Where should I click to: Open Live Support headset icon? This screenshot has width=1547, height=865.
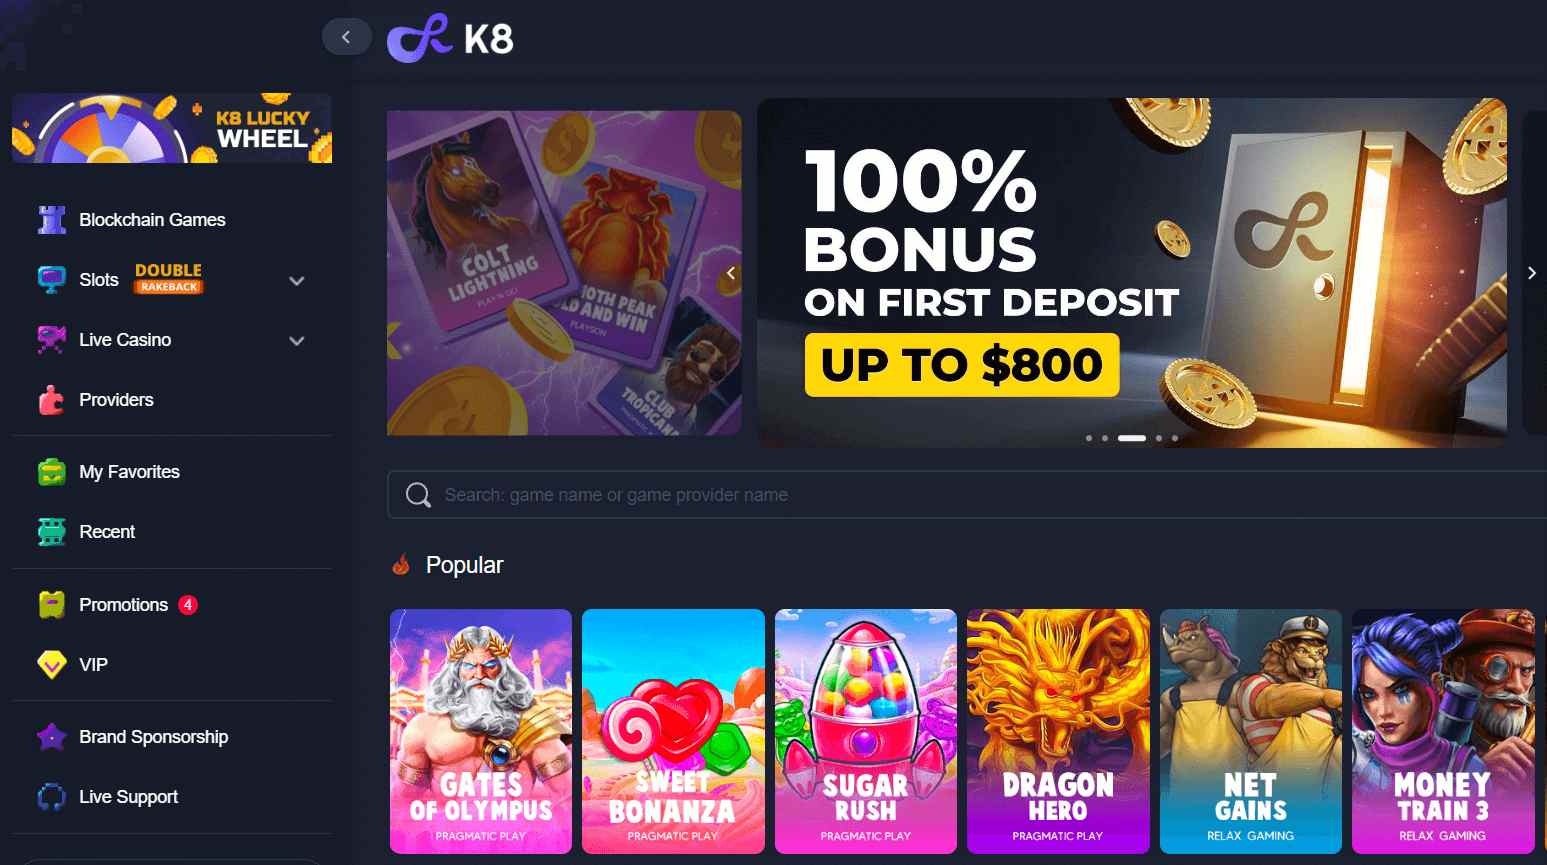(x=52, y=797)
